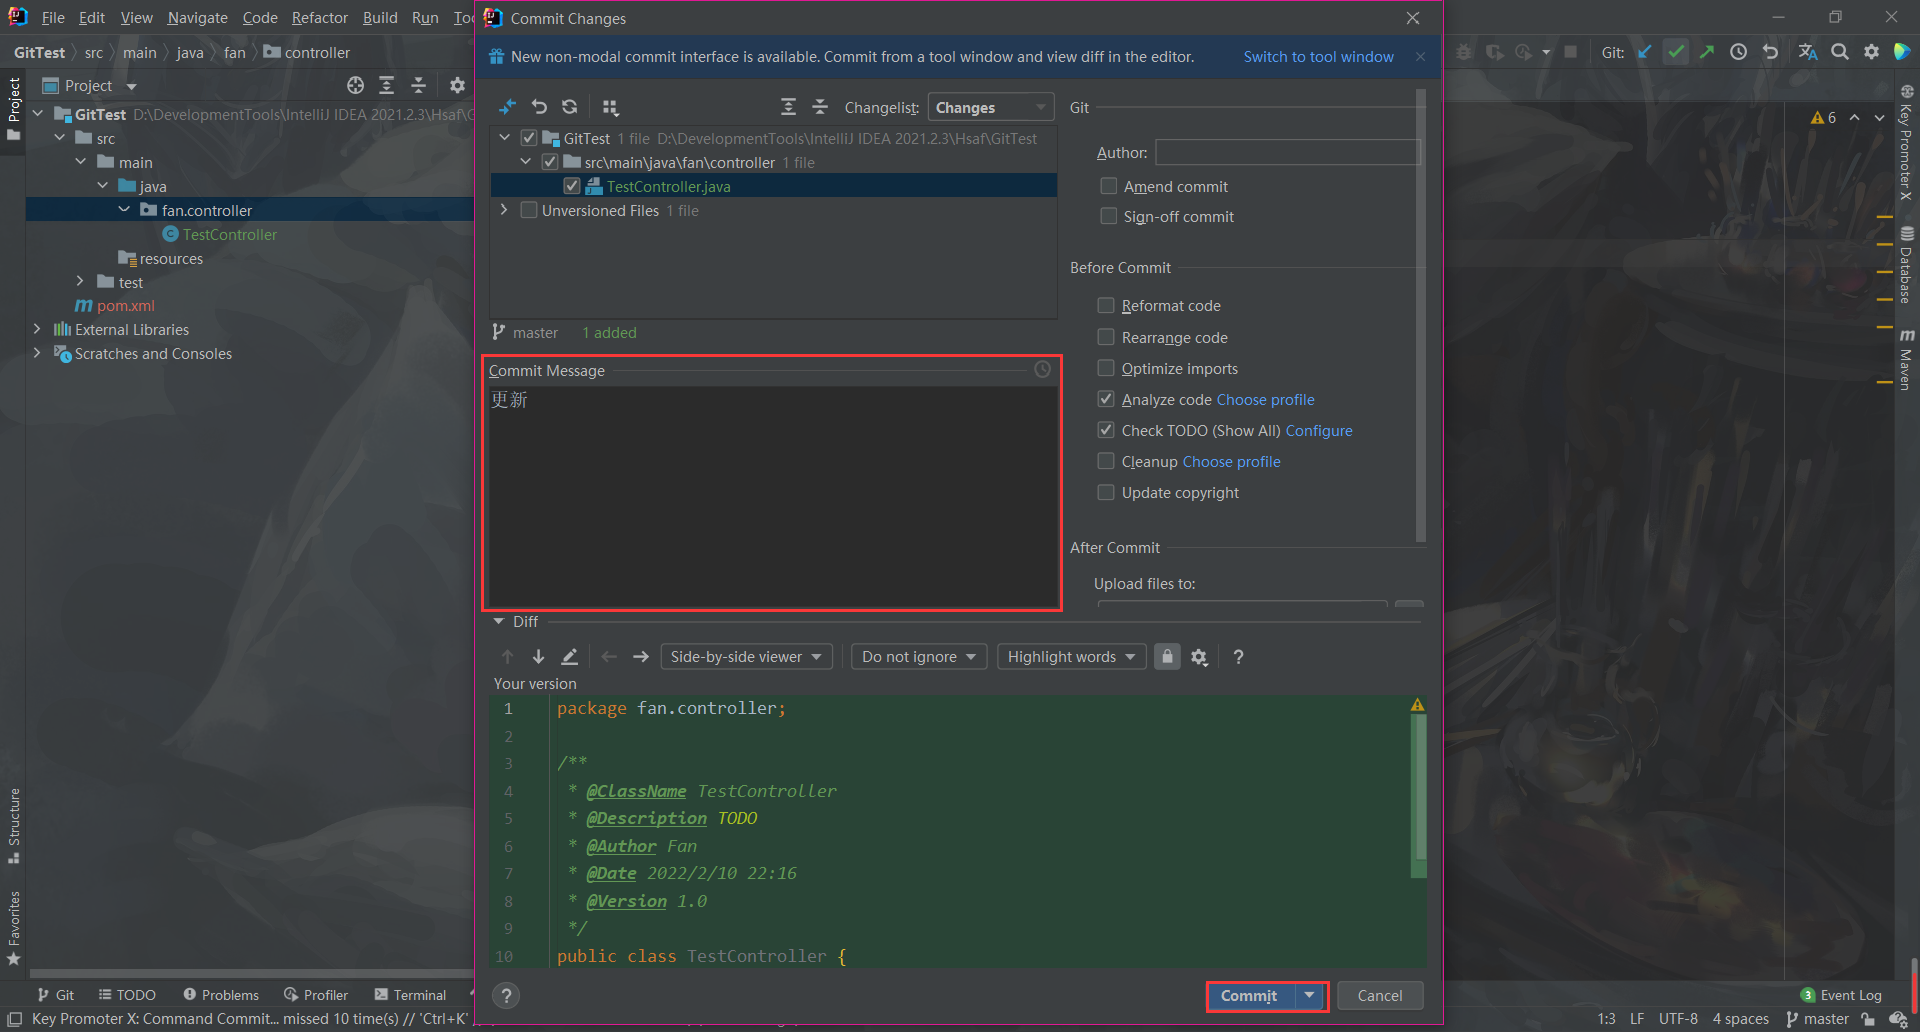Click into the Author input field
This screenshot has height=1032, width=1920.
(1287, 152)
